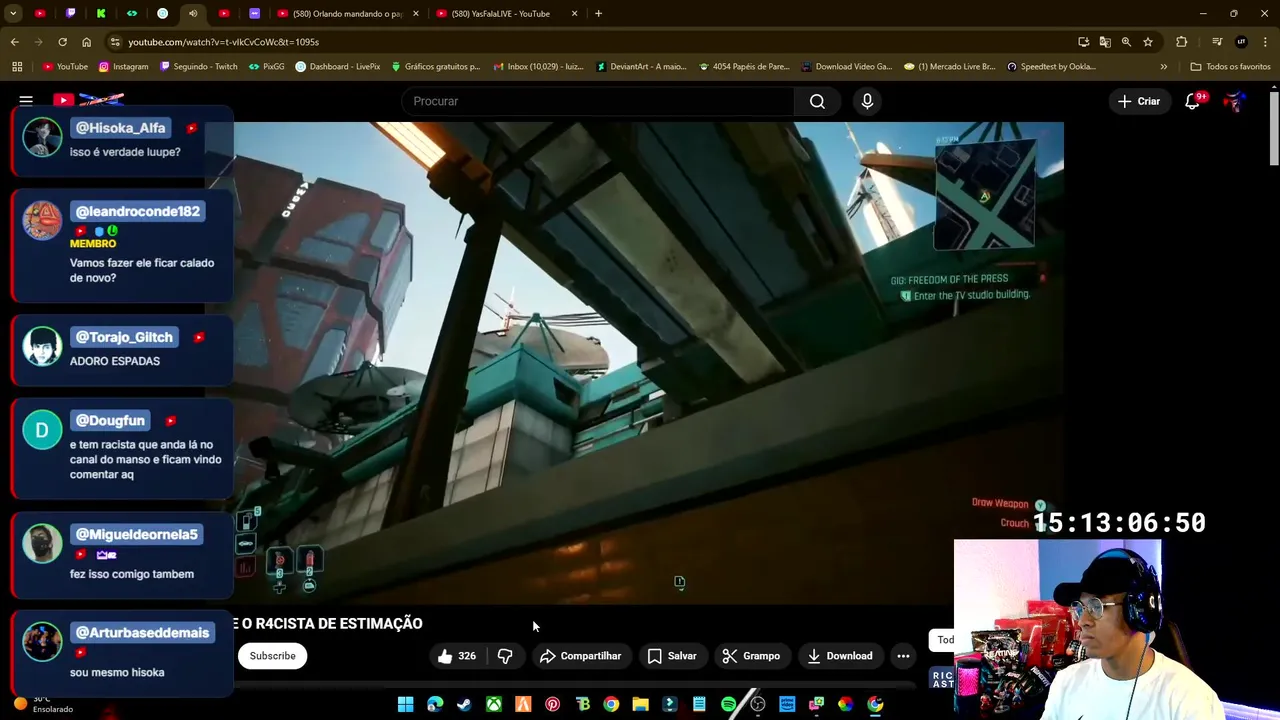This screenshot has height=720, width=1280.
Task: Close the YasFalaLIVE tab
Action: coord(574,14)
